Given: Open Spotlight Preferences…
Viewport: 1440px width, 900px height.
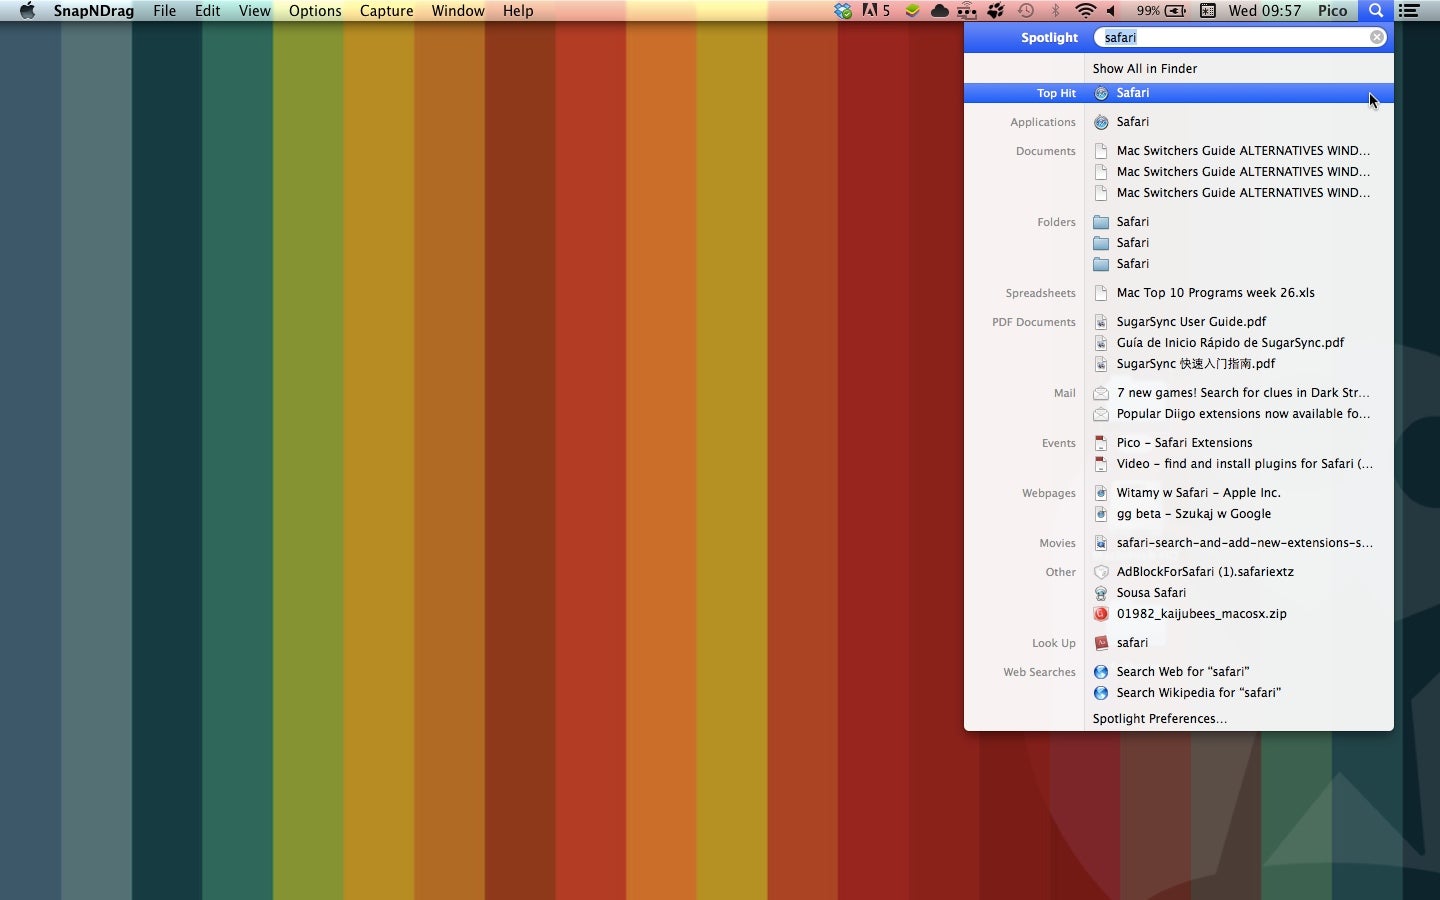Looking at the screenshot, I should (x=1159, y=718).
